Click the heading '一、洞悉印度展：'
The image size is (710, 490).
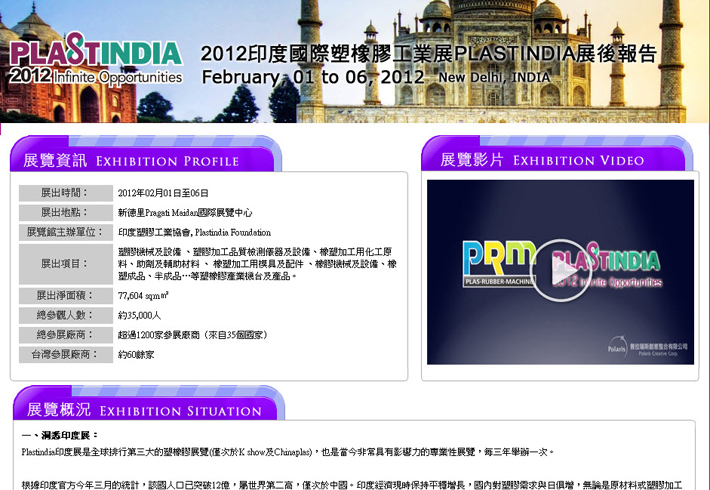[60, 435]
